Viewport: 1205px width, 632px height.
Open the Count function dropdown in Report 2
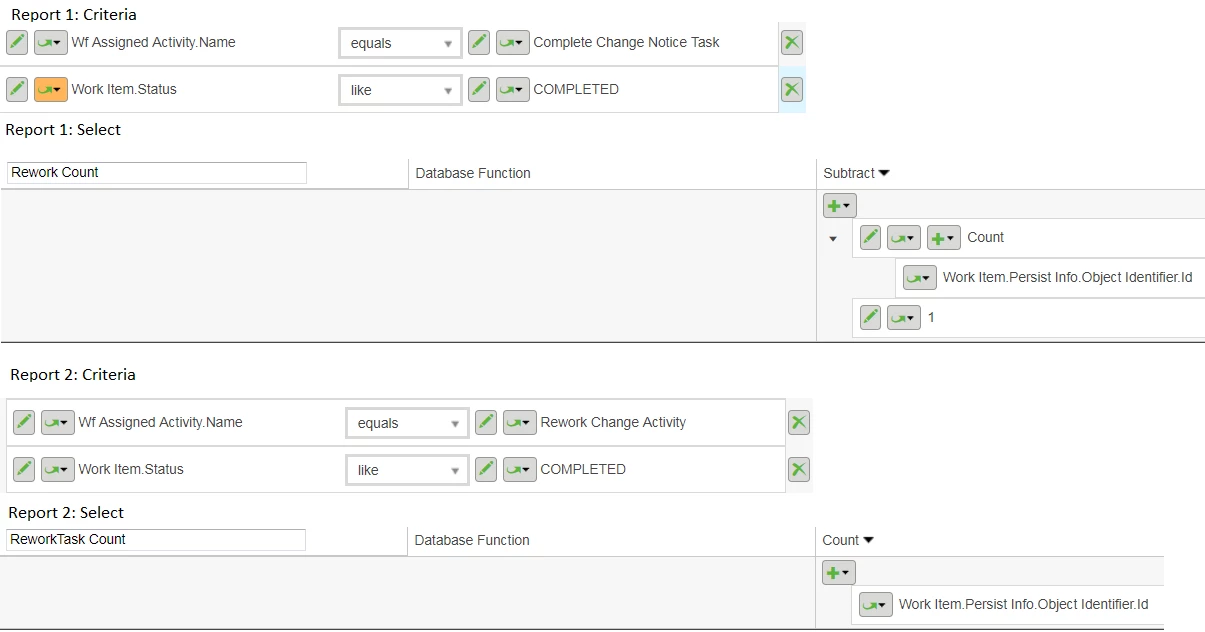point(848,540)
